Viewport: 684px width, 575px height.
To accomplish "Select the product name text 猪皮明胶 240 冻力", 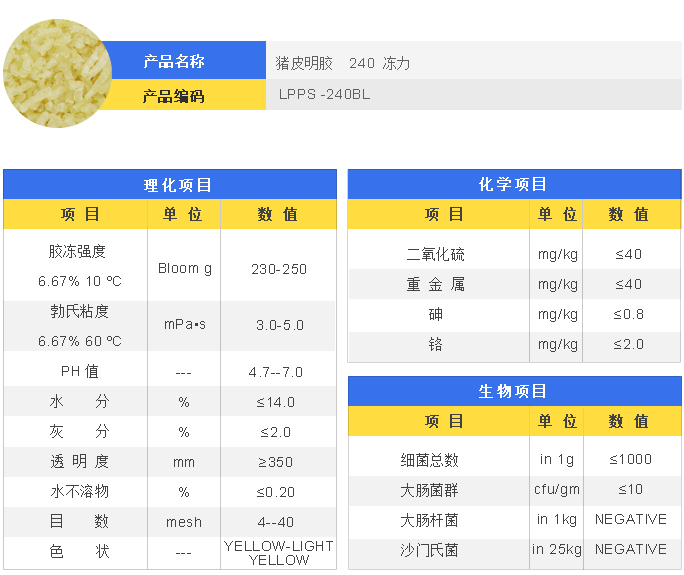I will (342, 63).
